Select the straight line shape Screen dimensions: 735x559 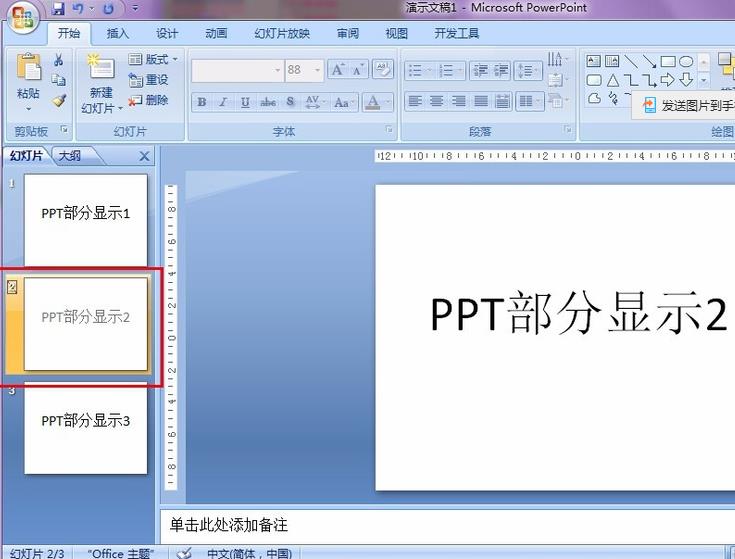(630, 61)
